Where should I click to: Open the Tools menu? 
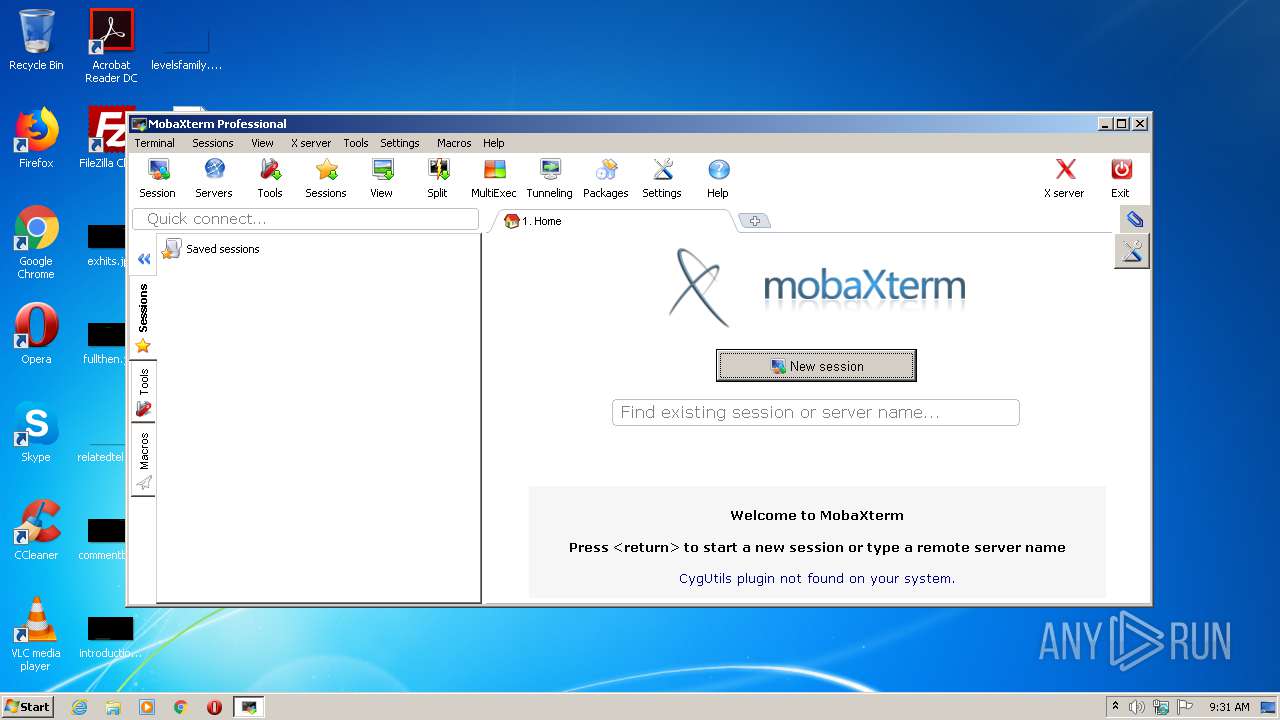[356, 143]
